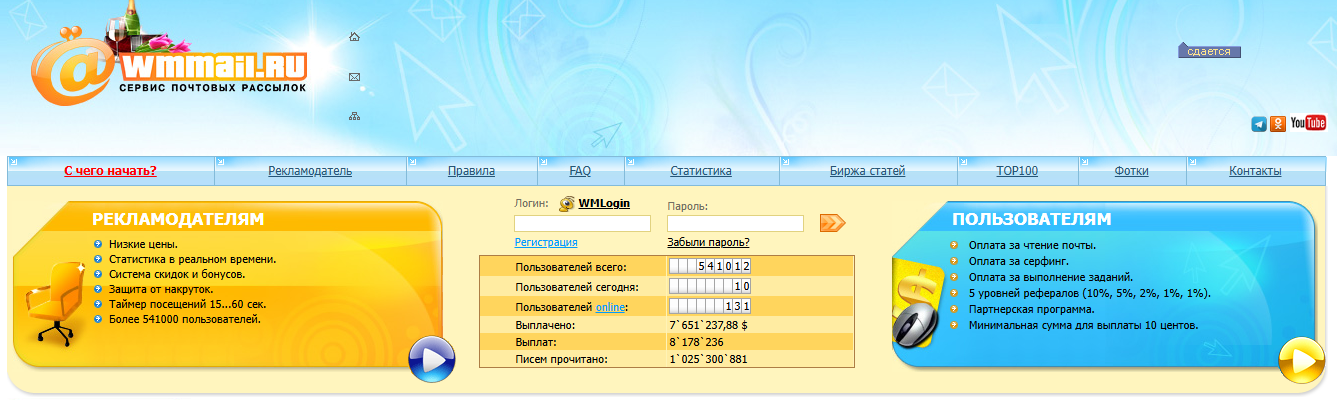Click the total users counter 541012

coord(710,266)
